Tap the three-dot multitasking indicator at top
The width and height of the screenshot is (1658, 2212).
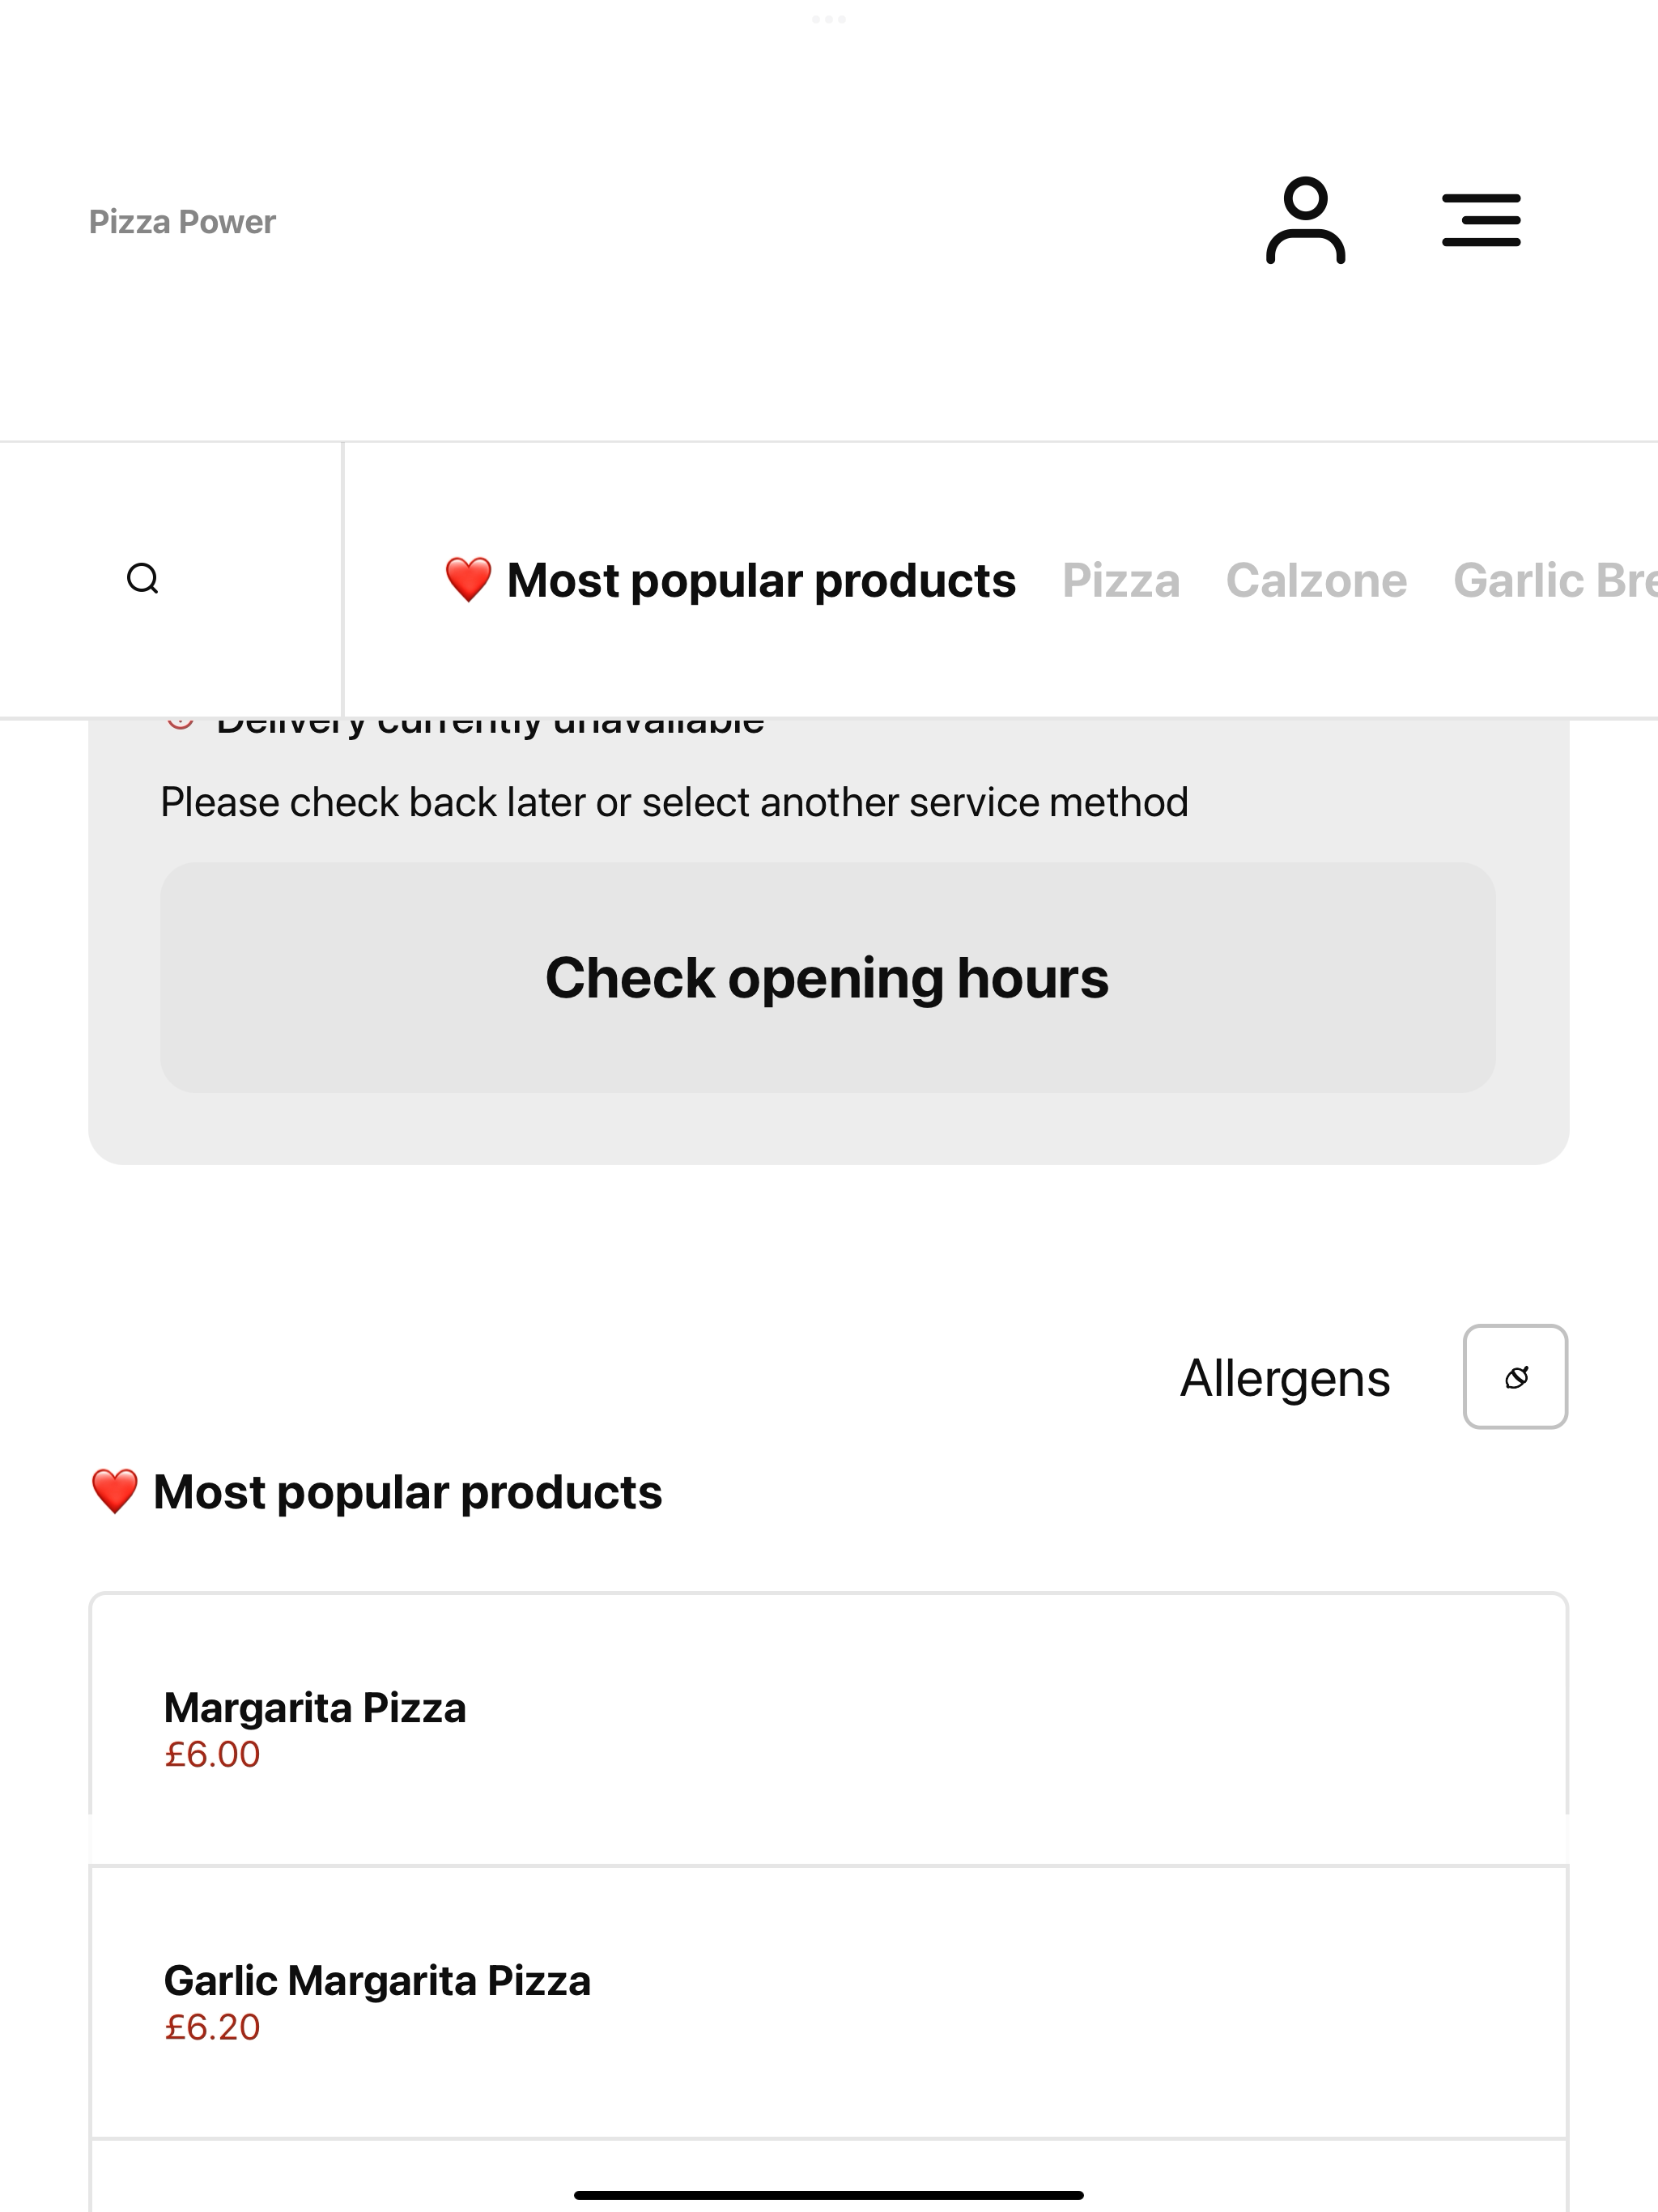(829, 19)
